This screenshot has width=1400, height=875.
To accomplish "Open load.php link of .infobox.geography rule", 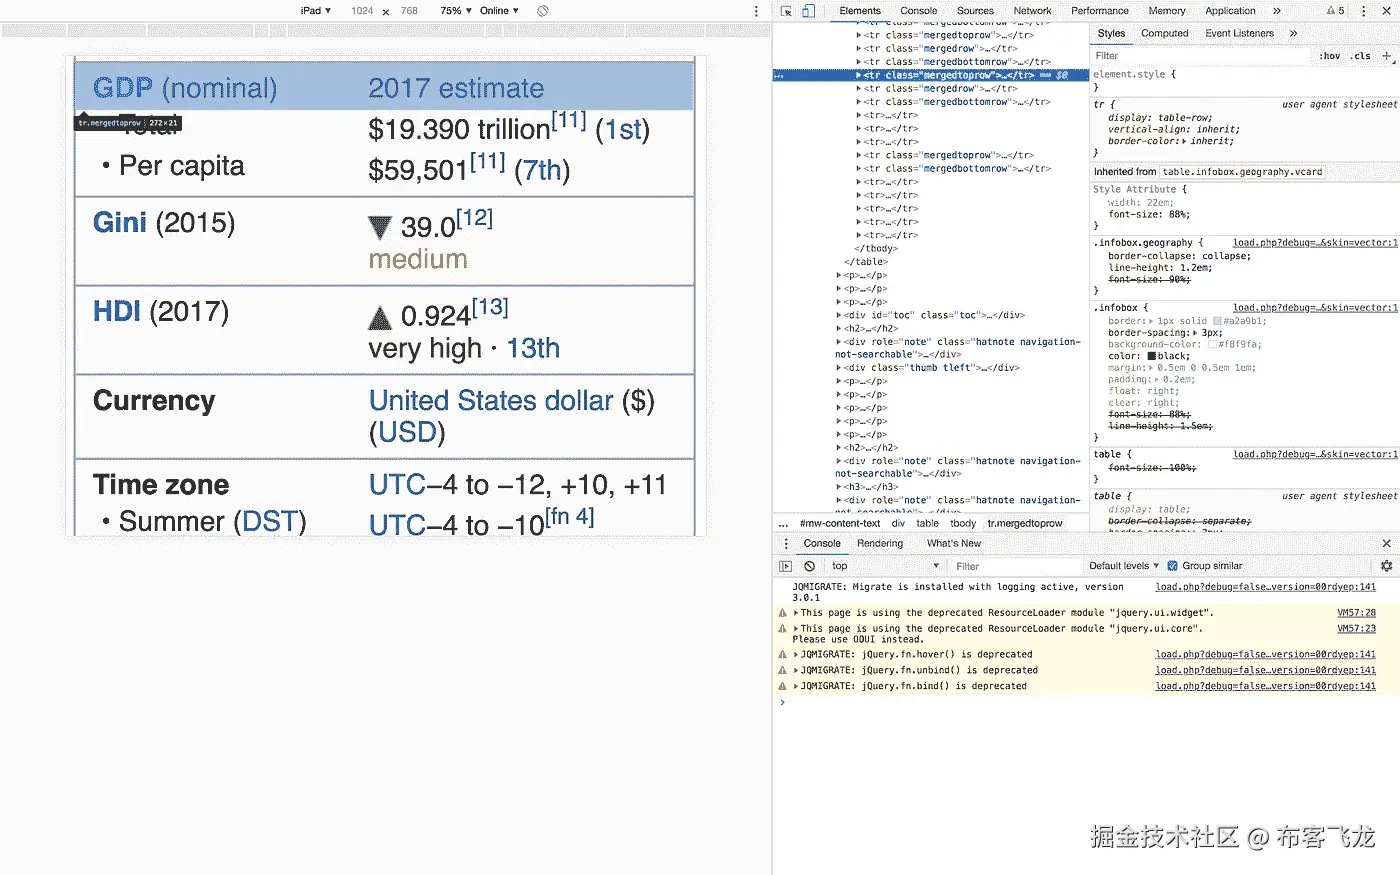I will coord(1315,243).
